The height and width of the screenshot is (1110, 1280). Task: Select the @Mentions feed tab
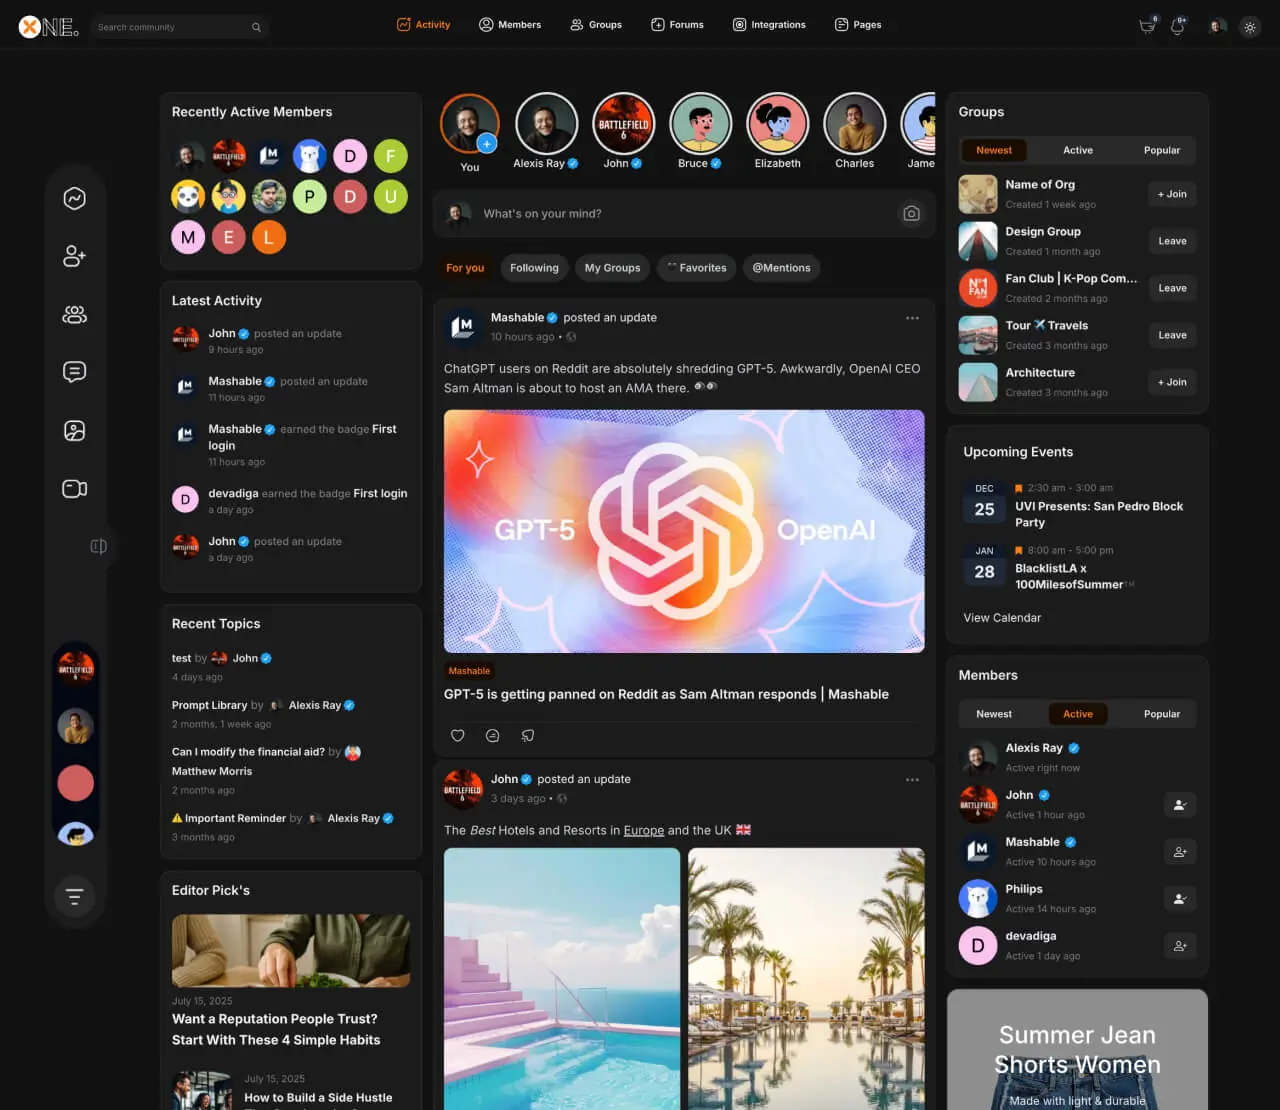pyautogui.click(x=781, y=268)
